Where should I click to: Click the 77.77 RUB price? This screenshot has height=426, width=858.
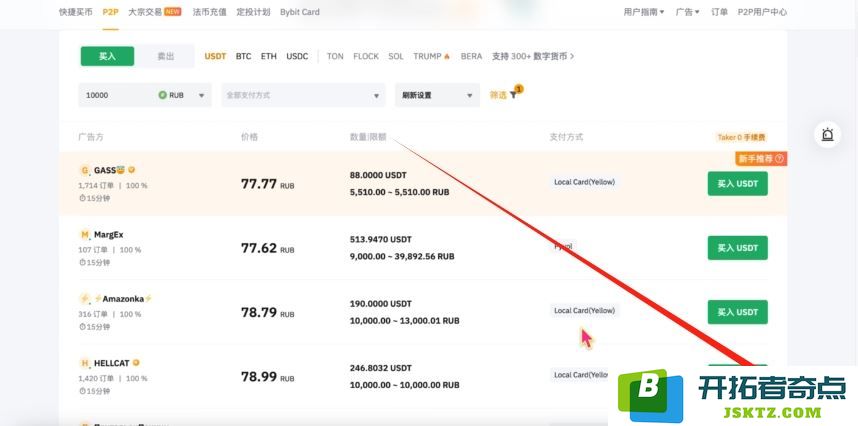coord(268,184)
